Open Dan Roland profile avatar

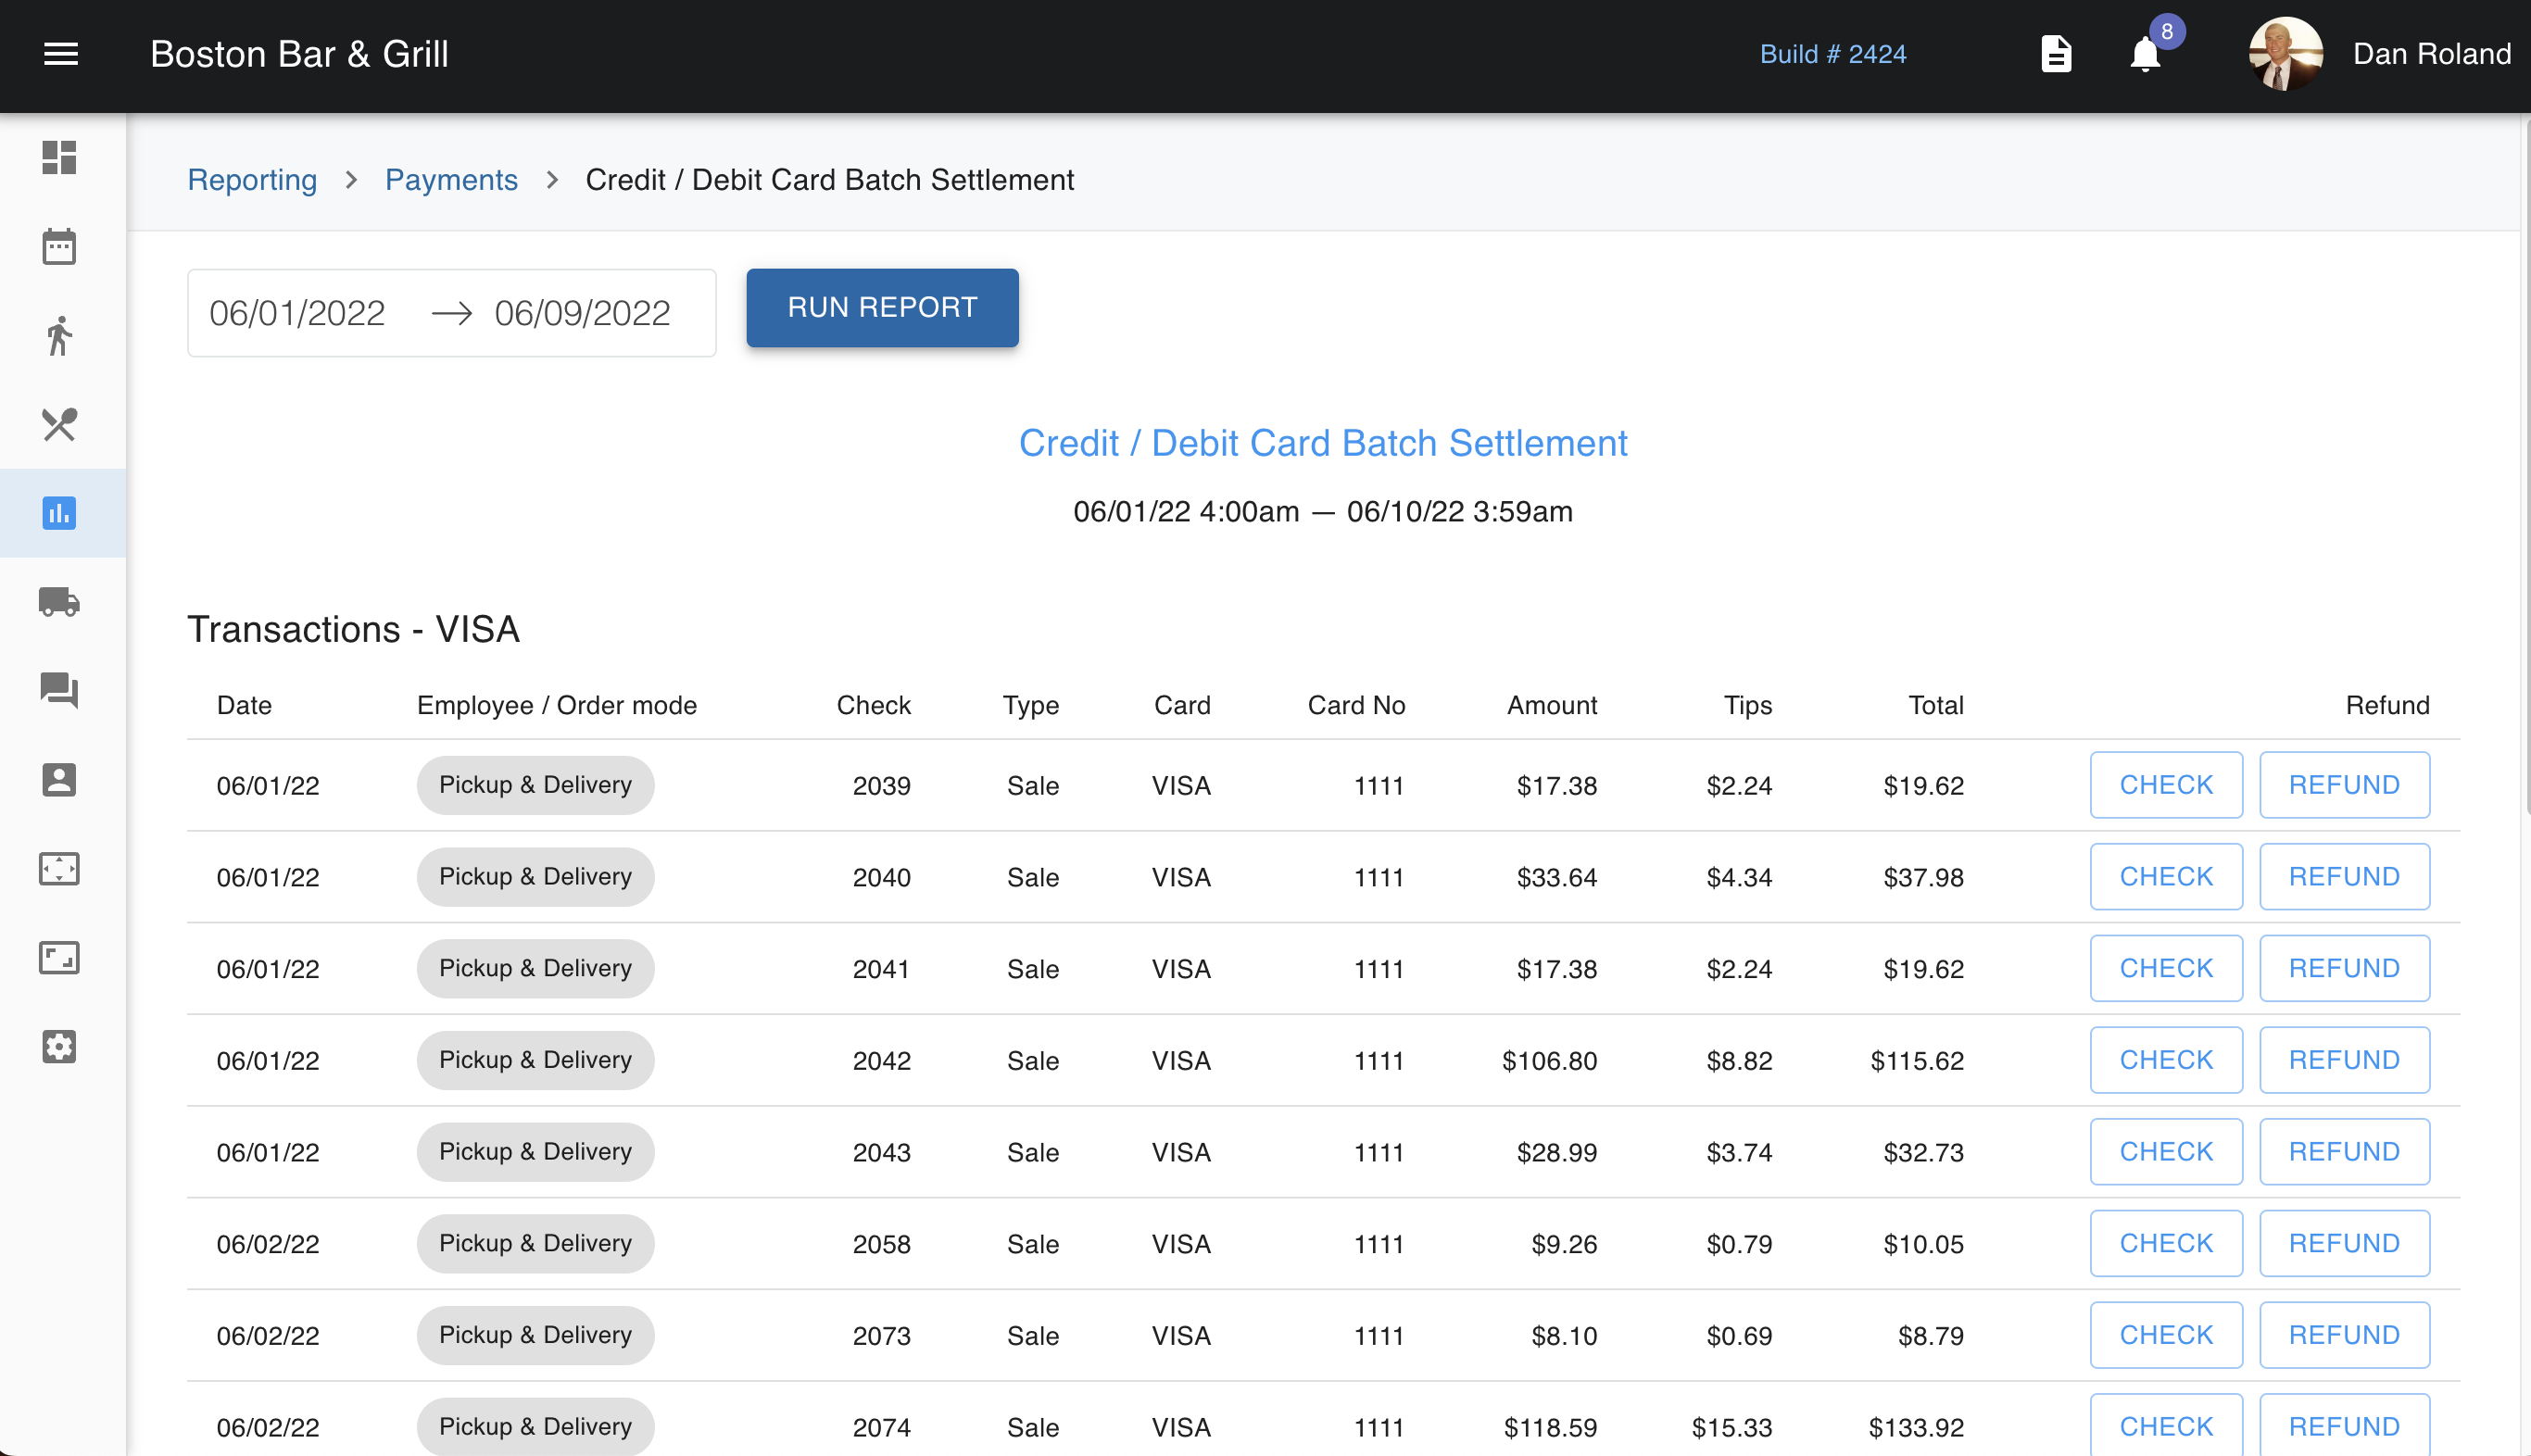2284,54
